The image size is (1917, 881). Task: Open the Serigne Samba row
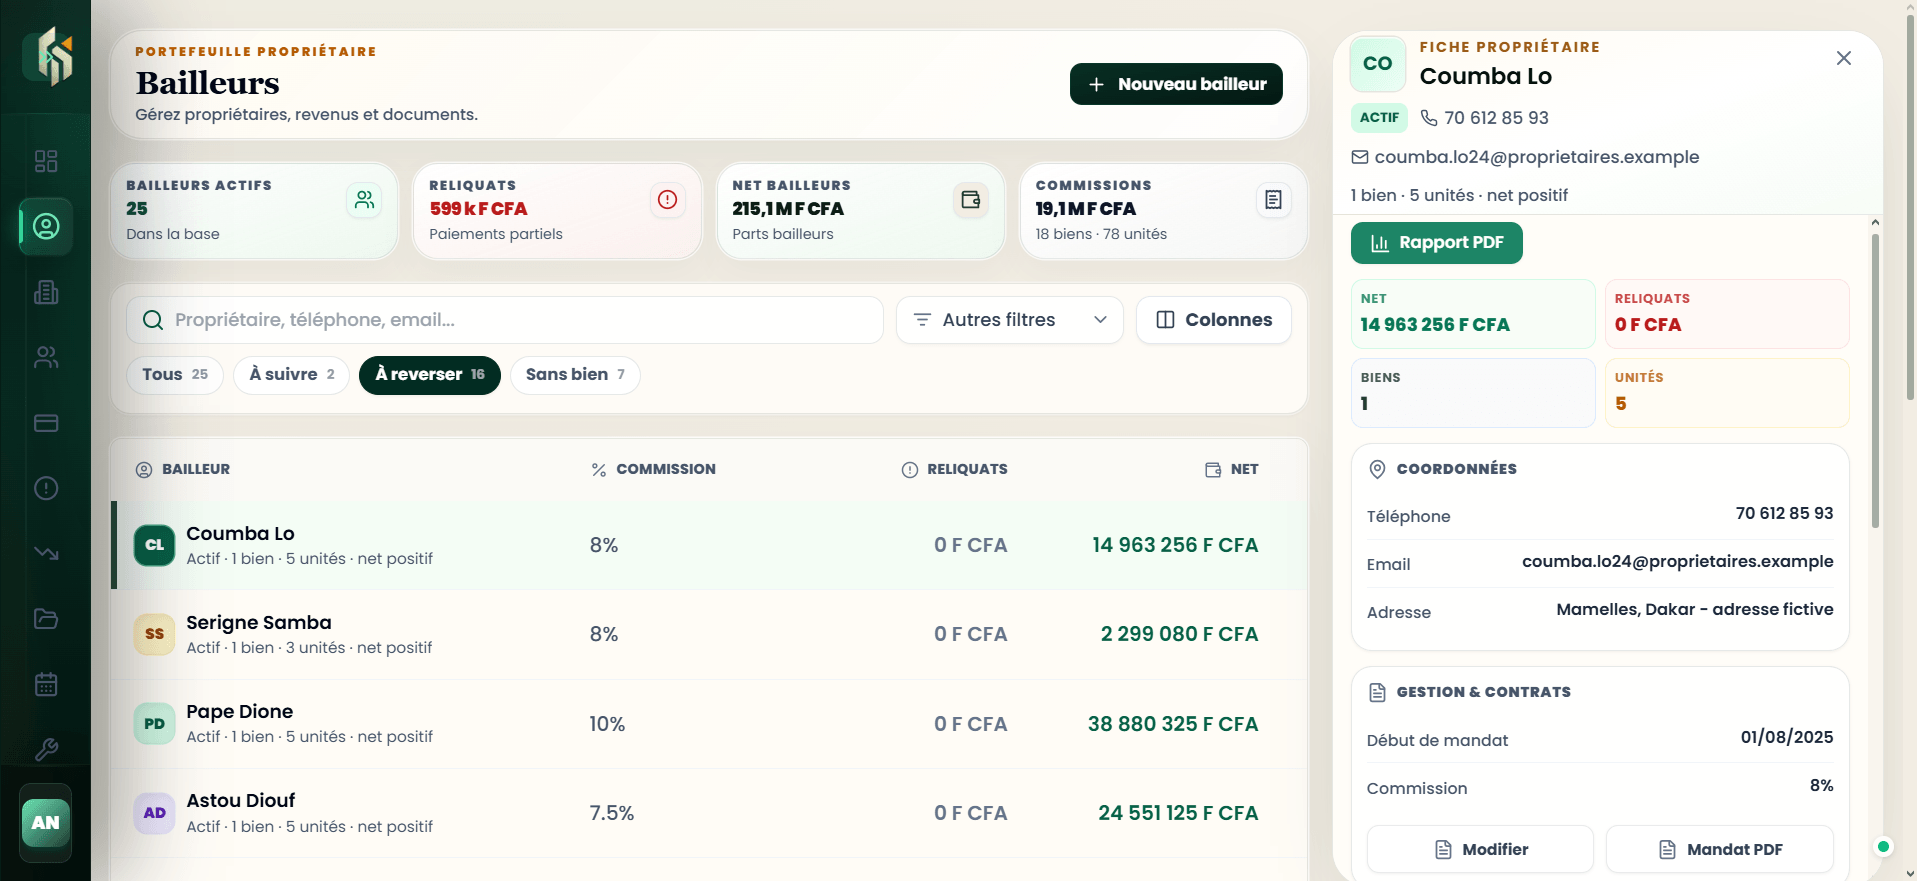(x=709, y=634)
